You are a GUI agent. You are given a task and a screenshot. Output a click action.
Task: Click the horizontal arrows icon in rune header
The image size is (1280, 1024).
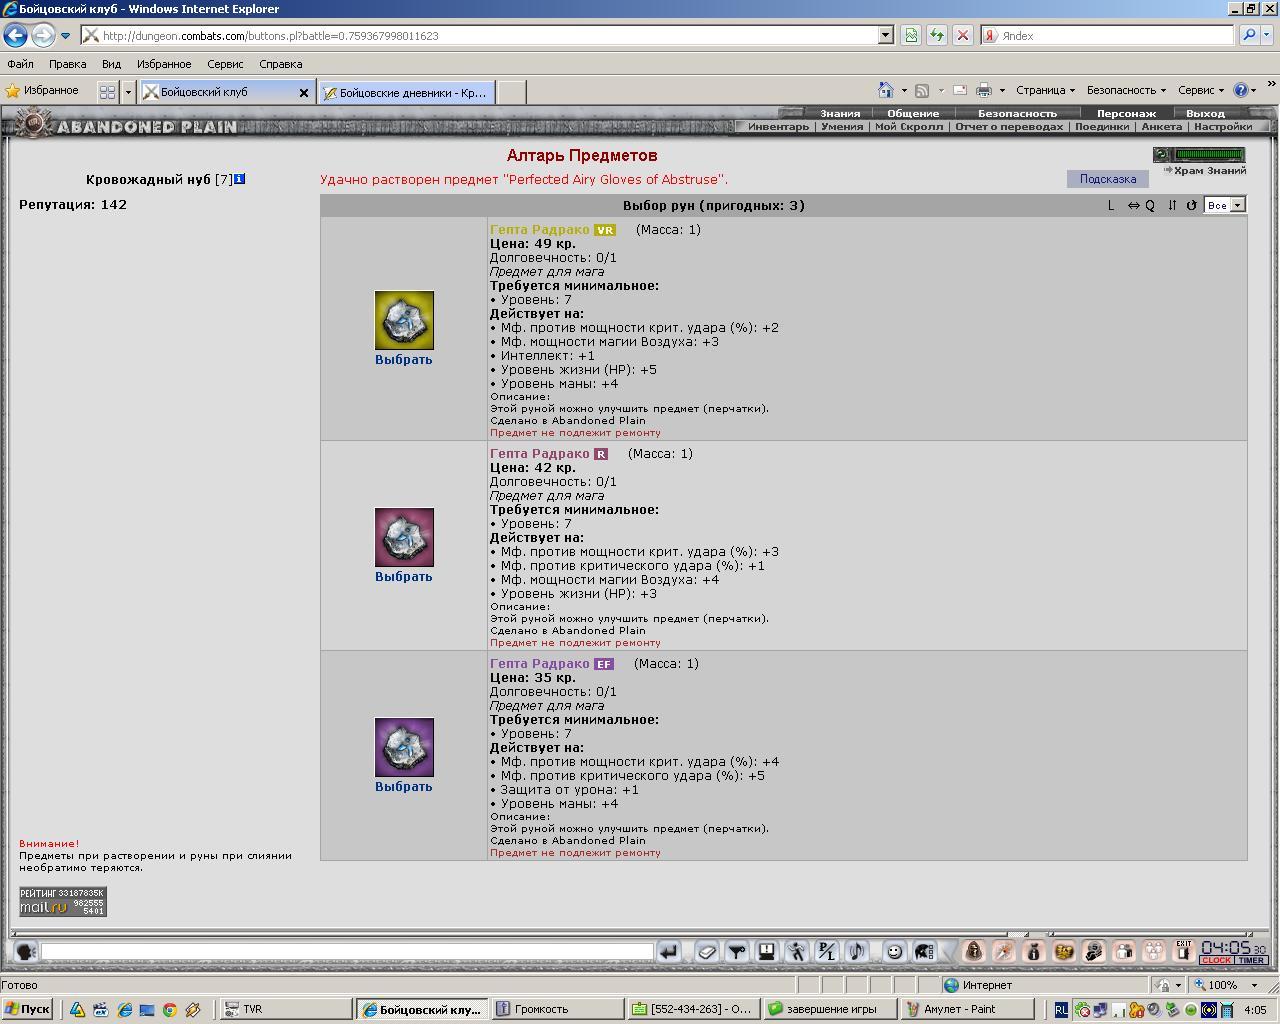1133,205
